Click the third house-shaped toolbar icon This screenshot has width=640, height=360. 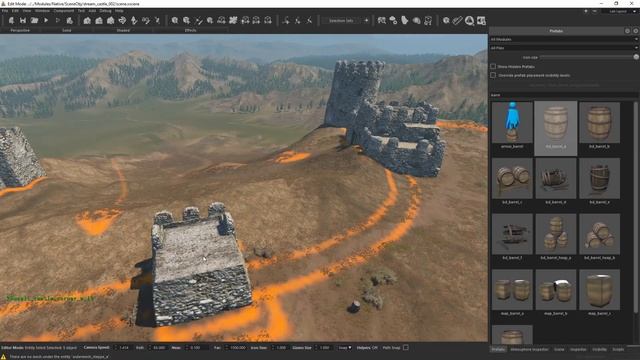110,20
